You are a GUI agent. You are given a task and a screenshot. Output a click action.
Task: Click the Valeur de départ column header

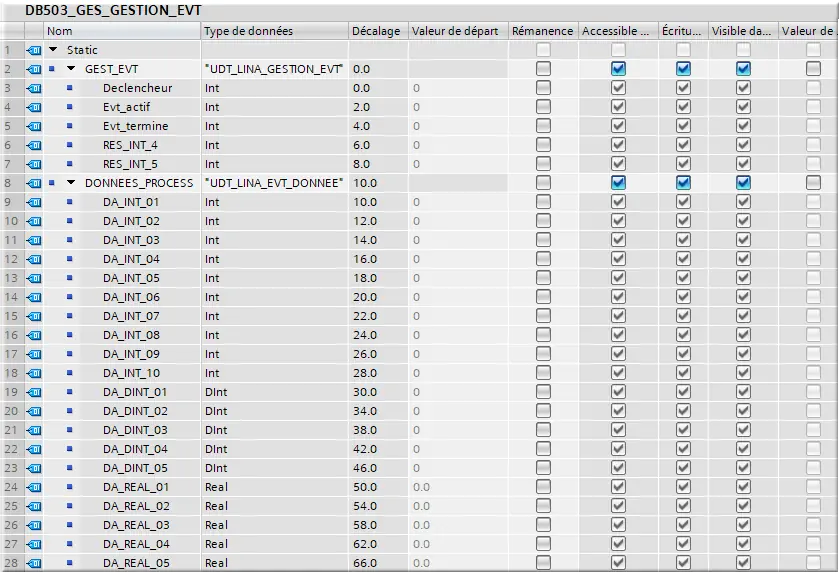[458, 31]
